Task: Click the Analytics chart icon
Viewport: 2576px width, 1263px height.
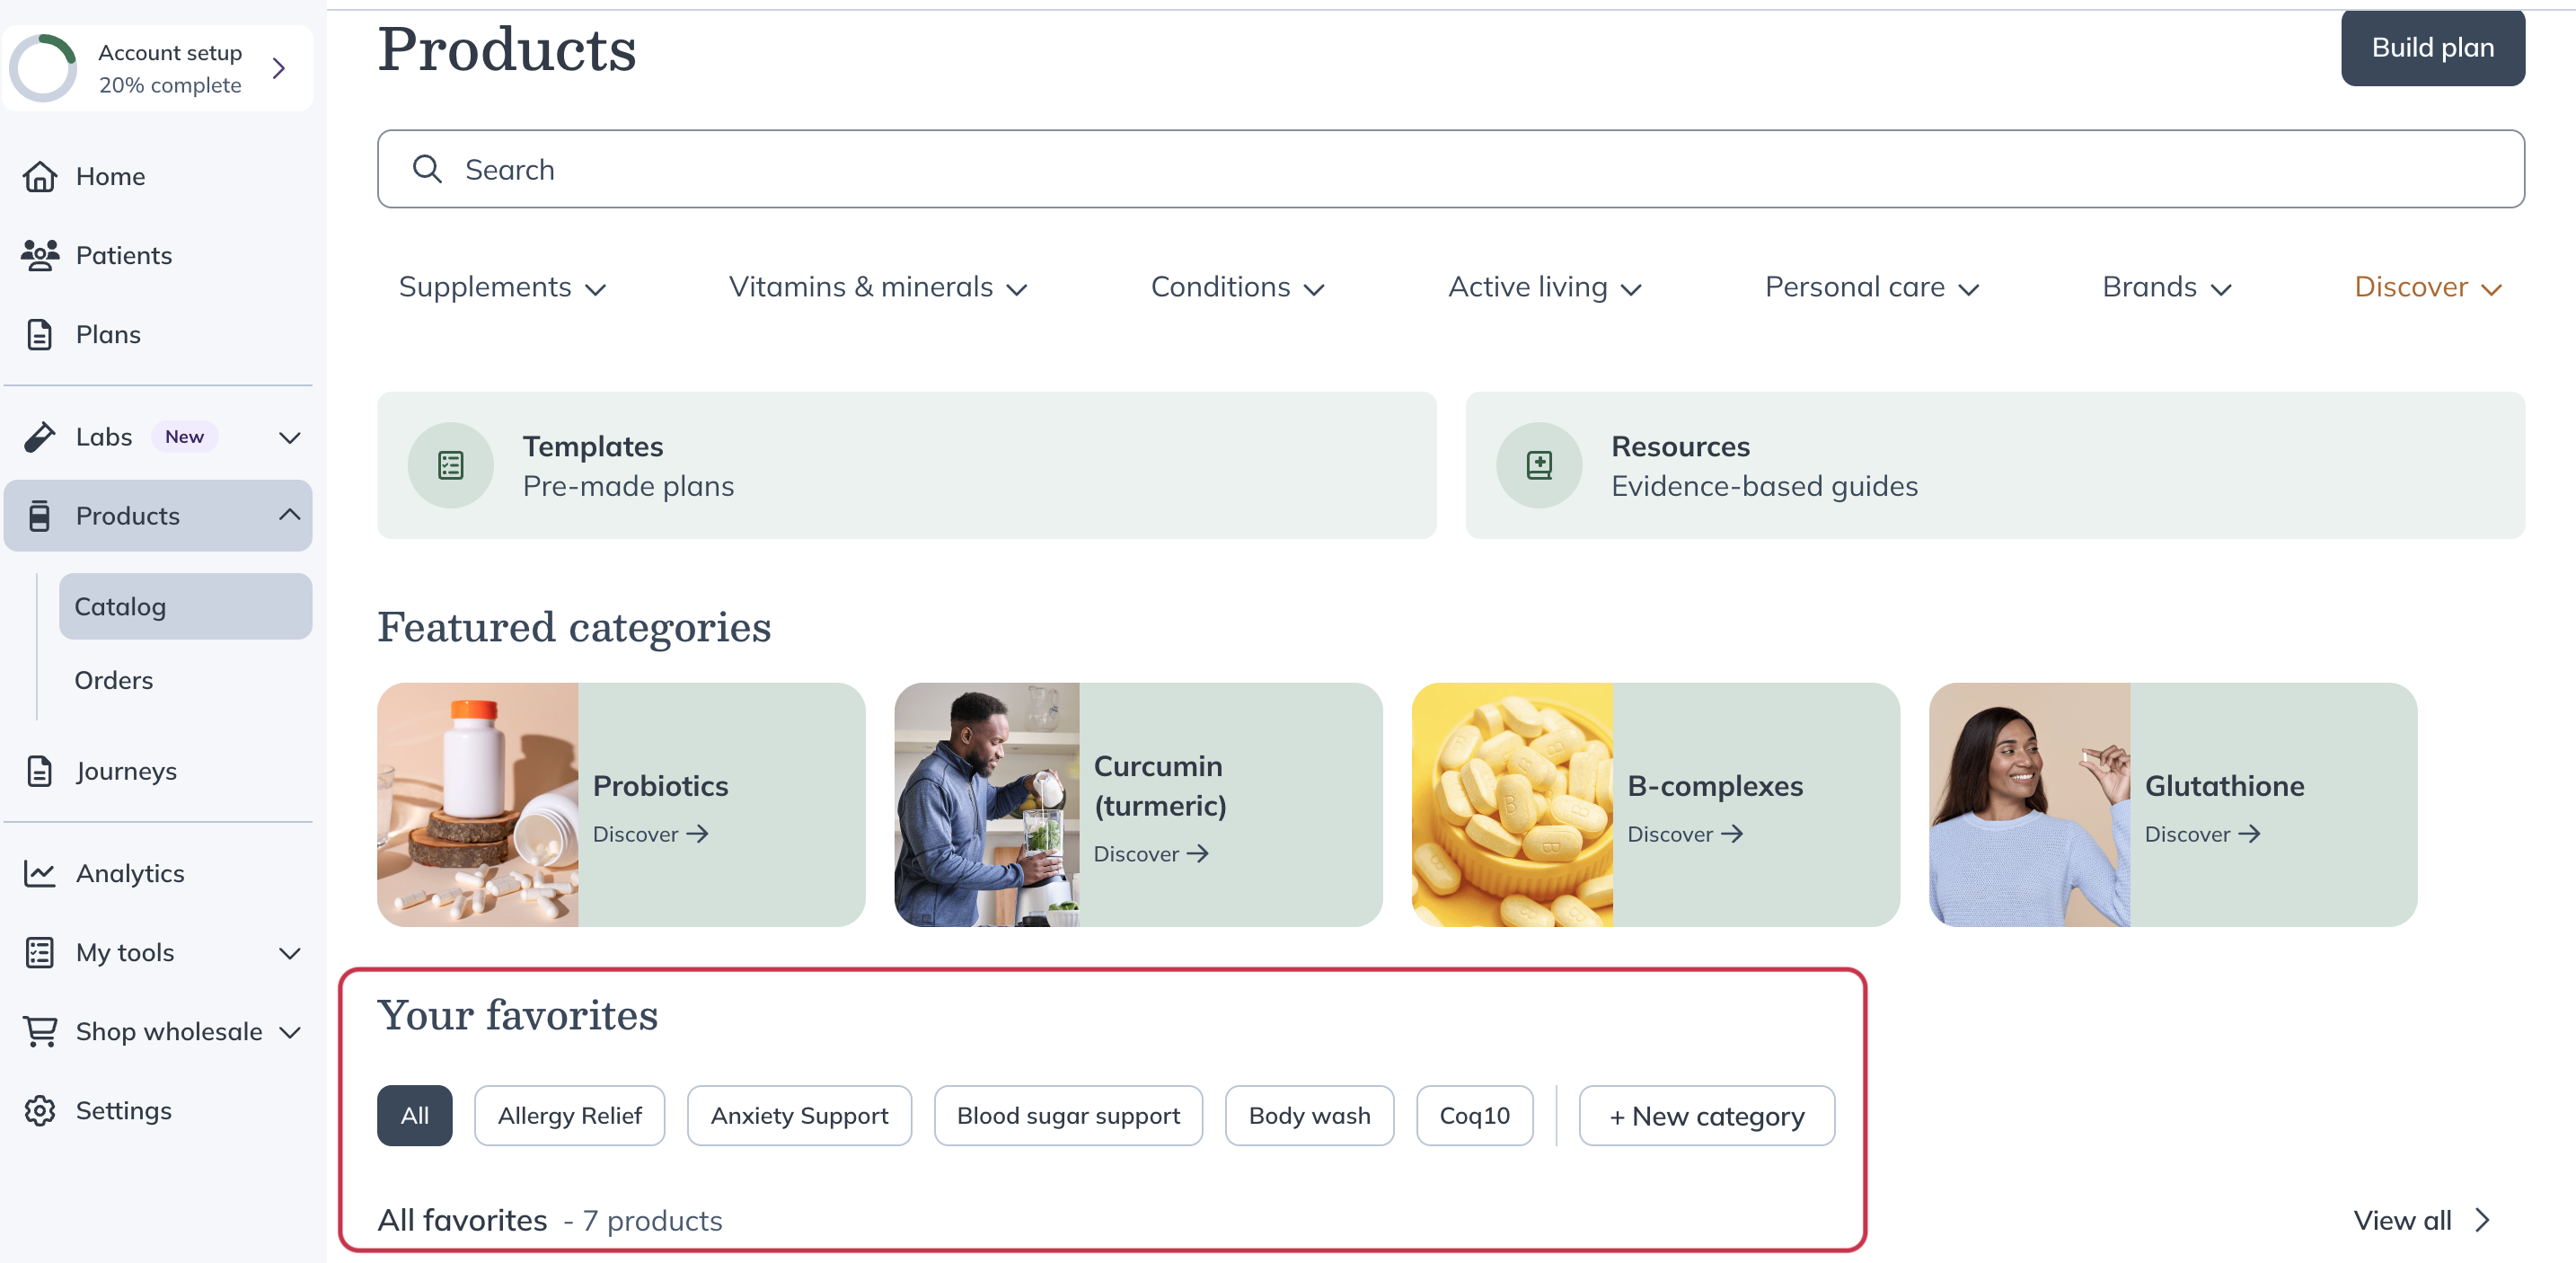Action: [x=39, y=873]
